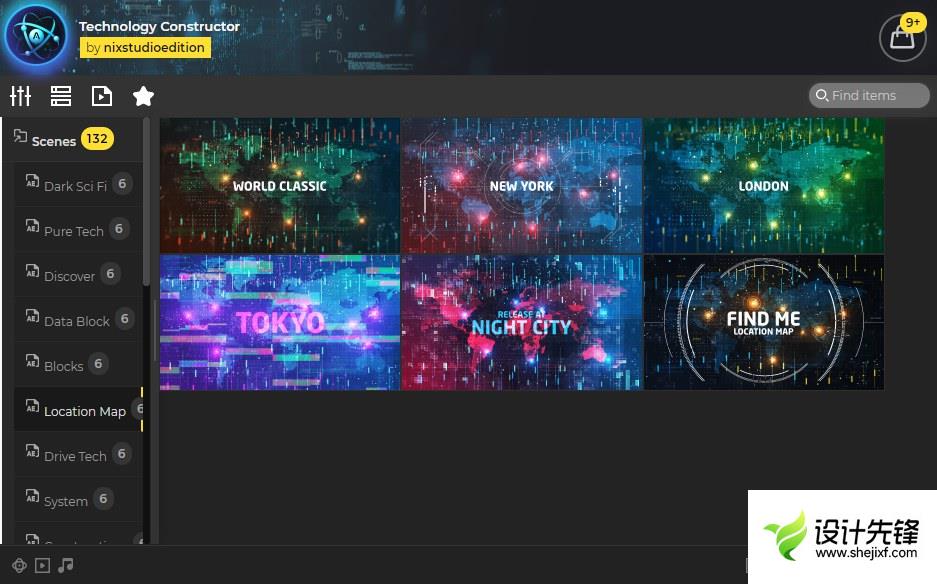The height and width of the screenshot is (584, 937).
Task: Click the stacked rows layout icon
Action: pyautogui.click(x=61, y=96)
